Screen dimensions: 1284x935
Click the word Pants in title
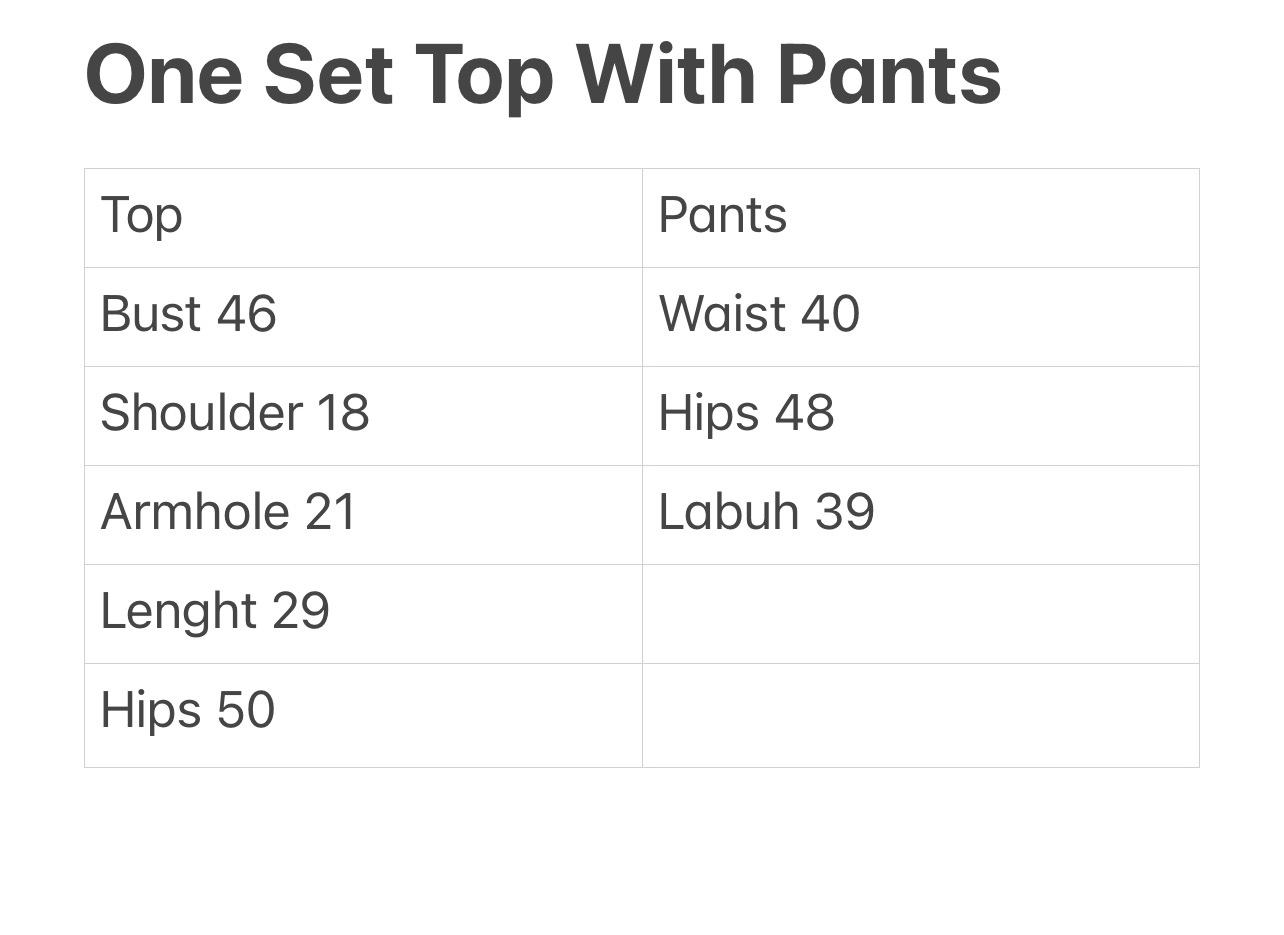point(888,76)
